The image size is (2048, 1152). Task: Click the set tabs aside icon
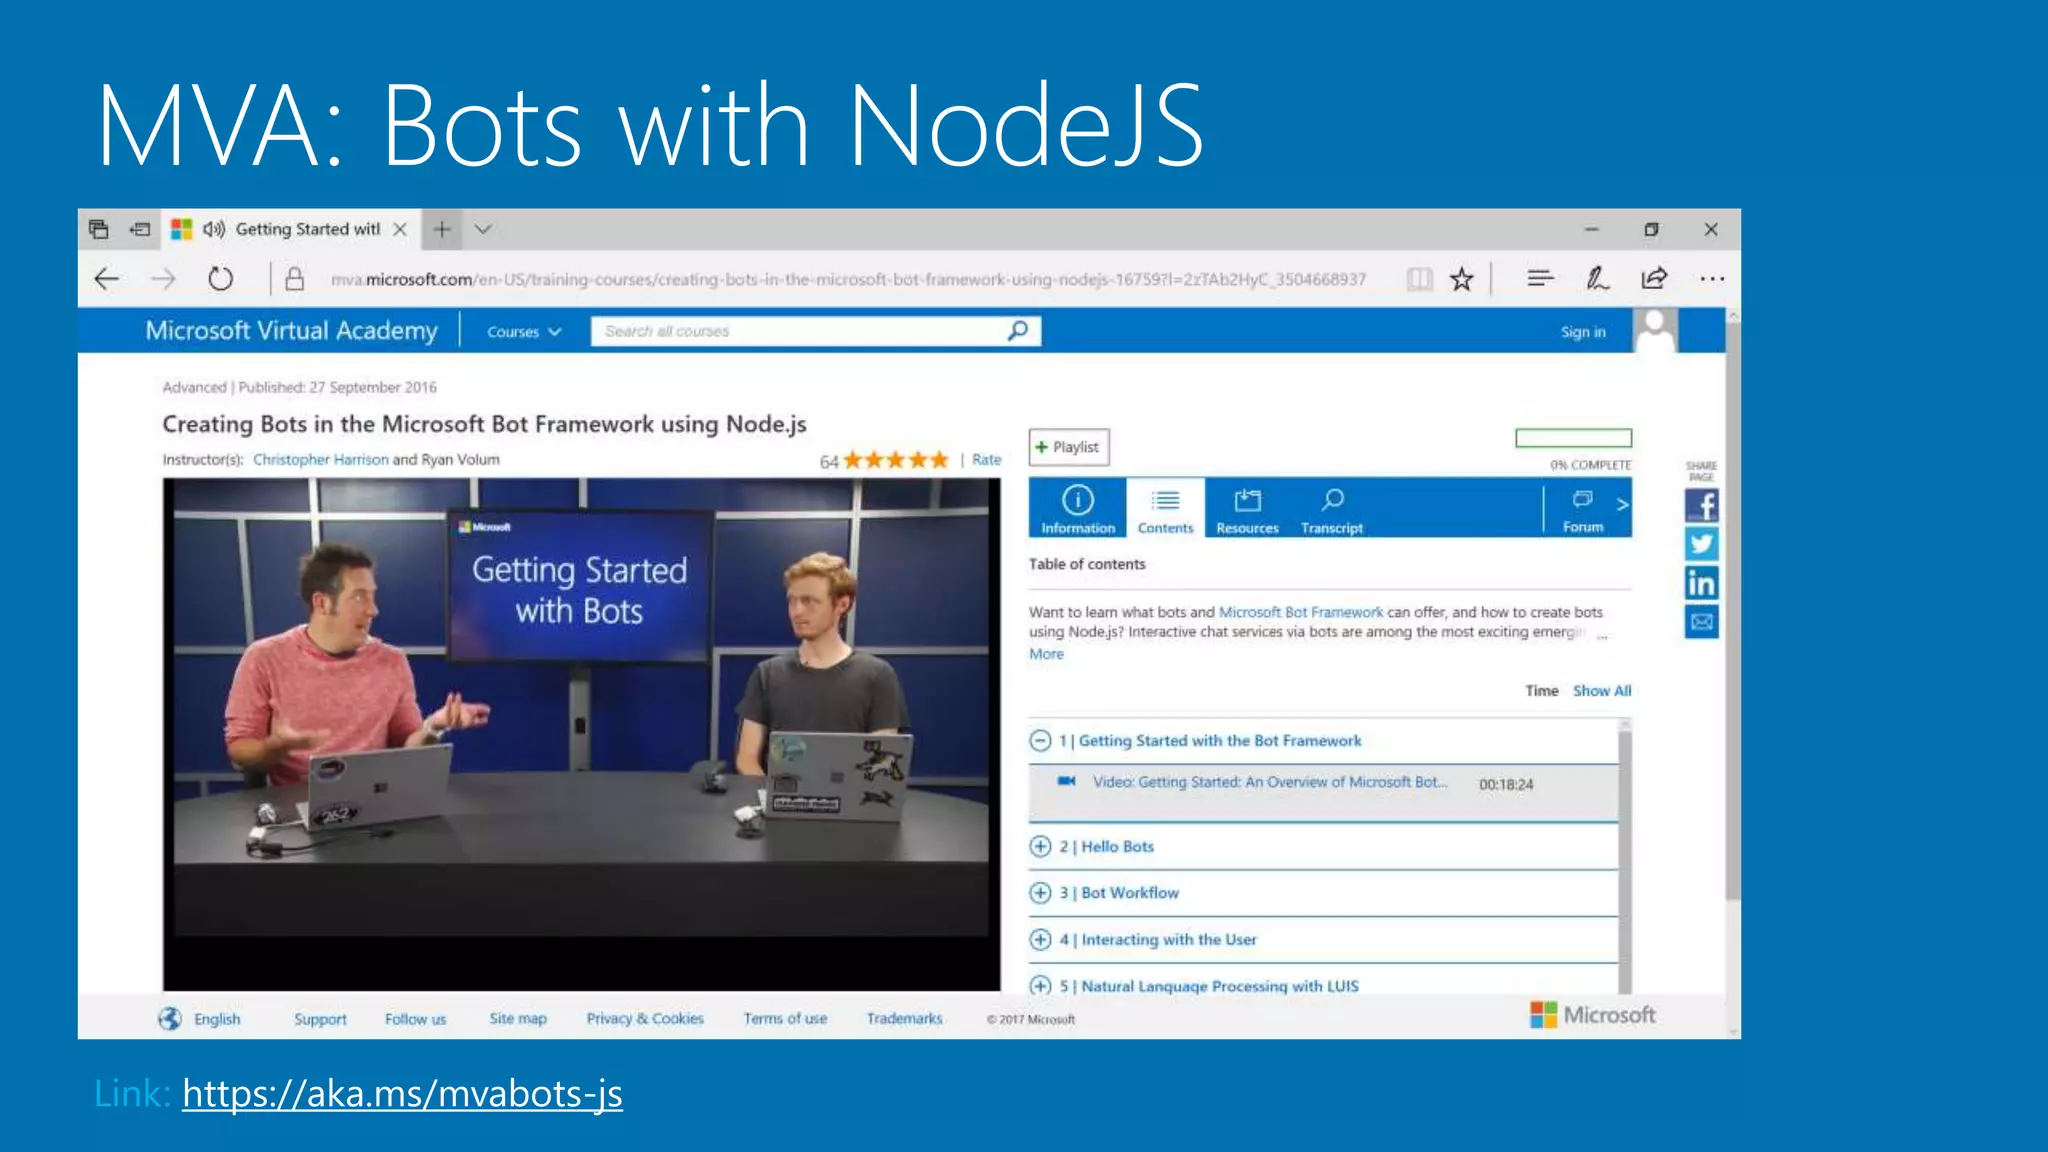pyautogui.click(x=140, y=229)
